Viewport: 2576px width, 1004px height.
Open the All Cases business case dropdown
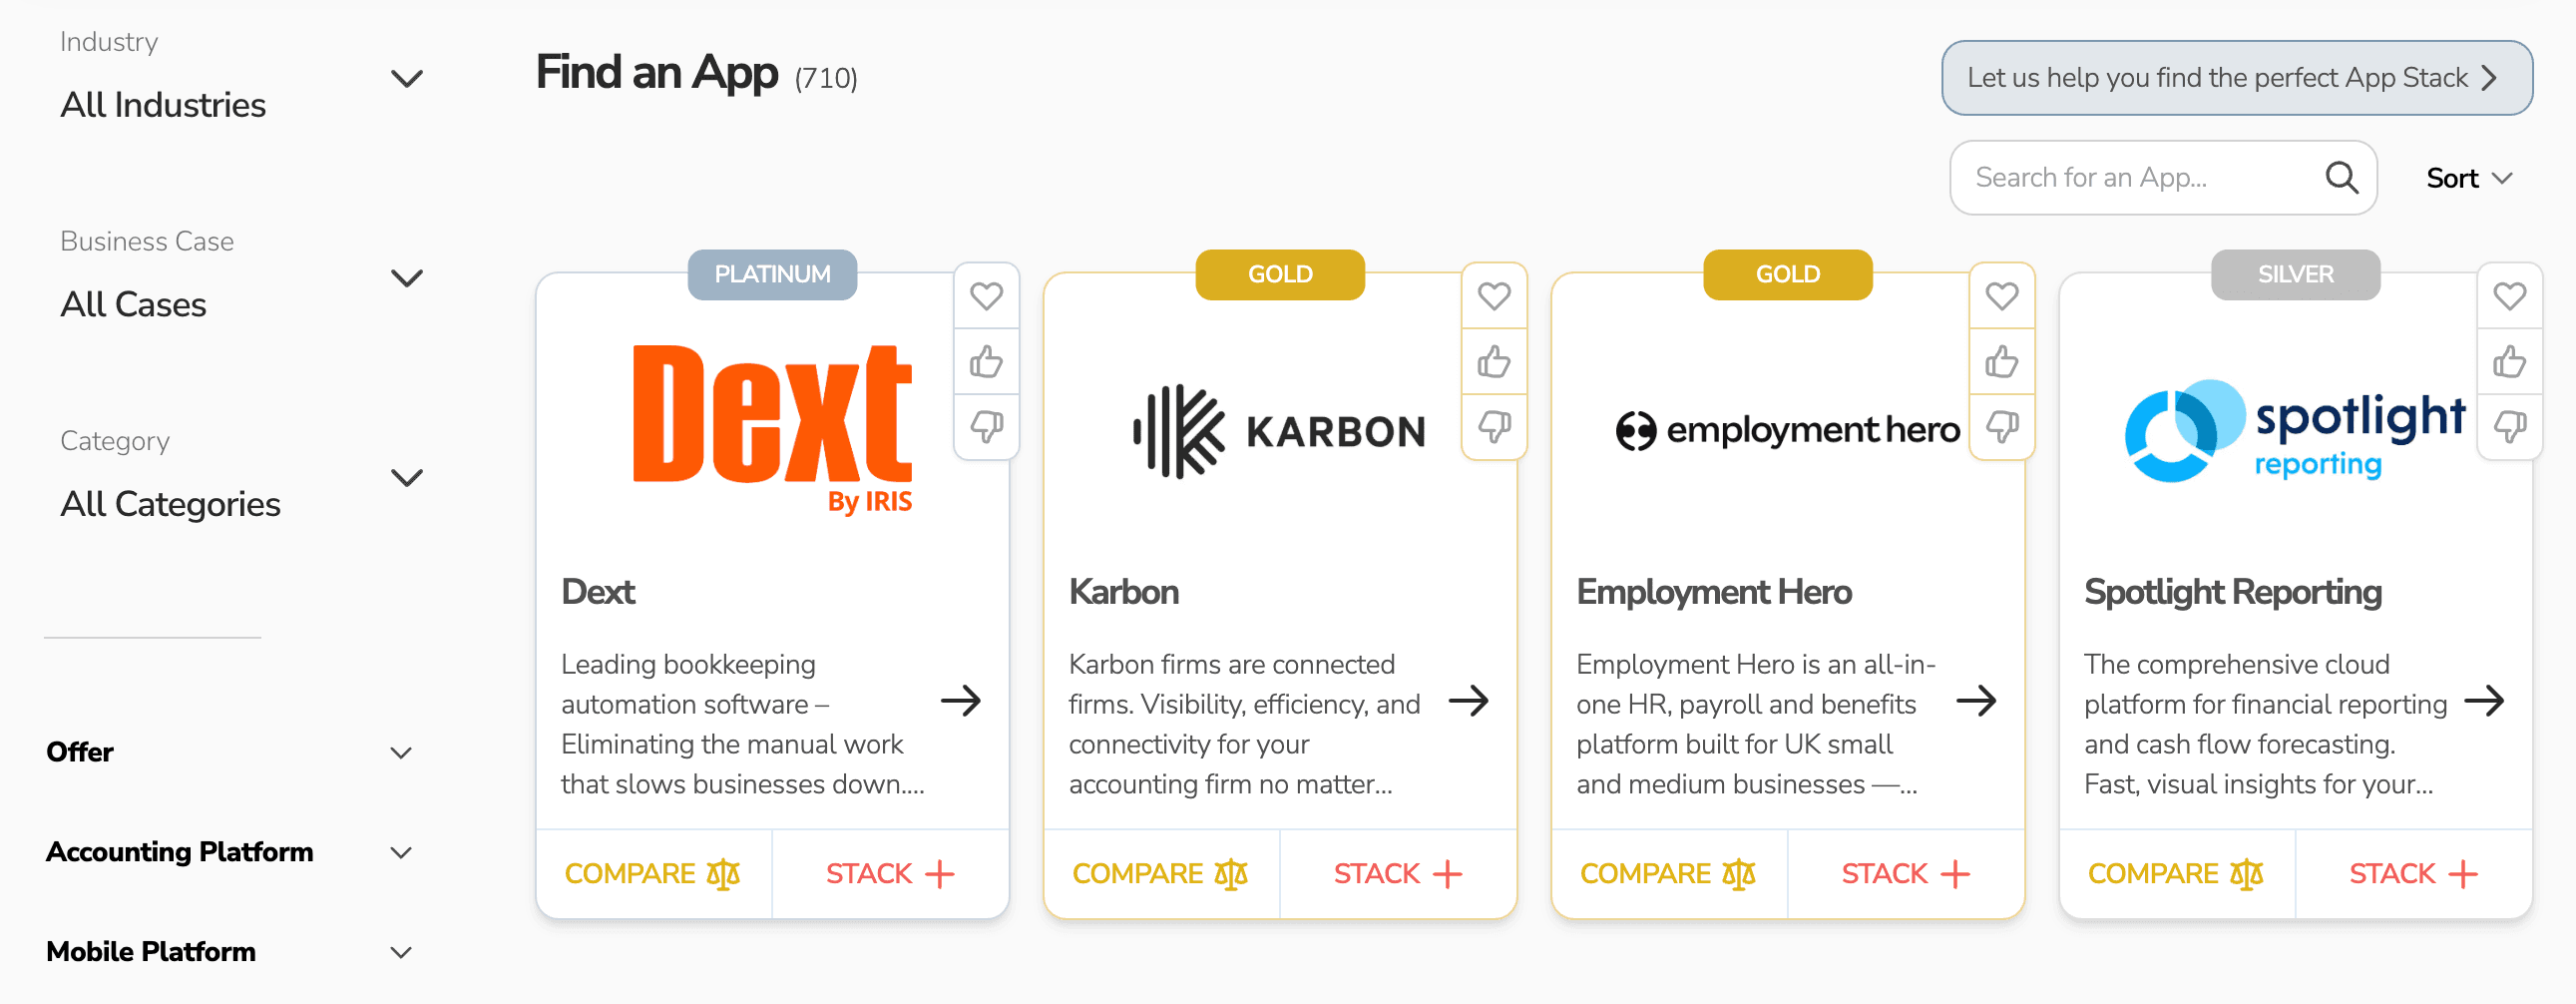click(x=406, y=278)
